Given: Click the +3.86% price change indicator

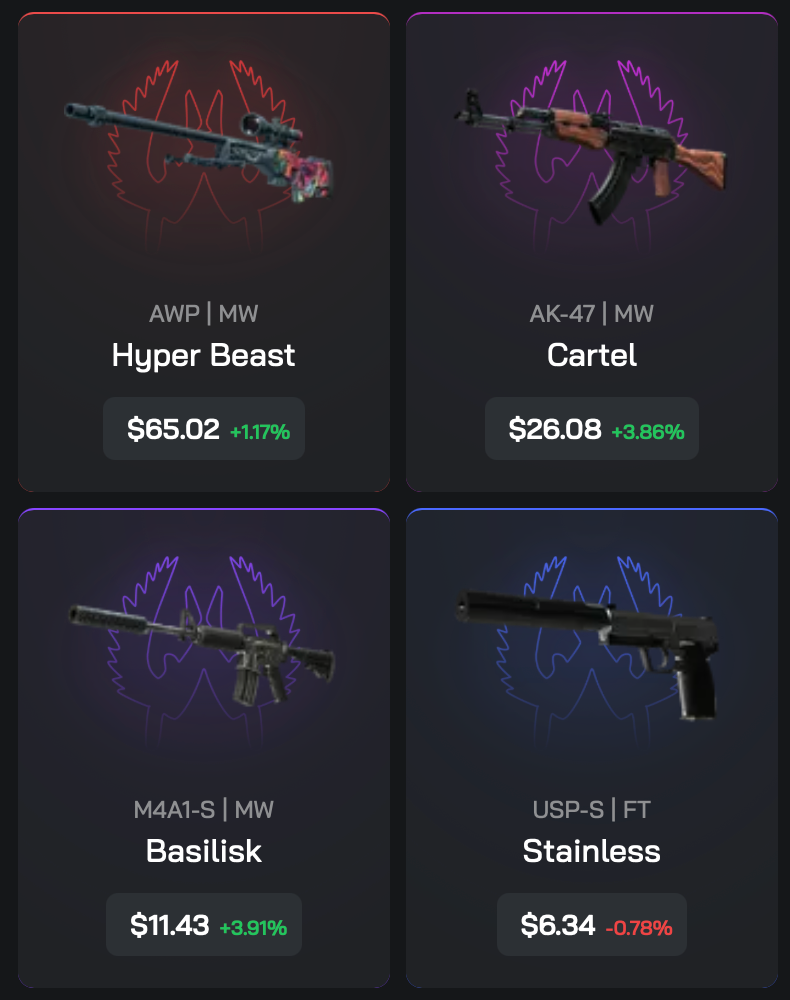Looking at the screenshot, I should pyautogui.click(x=648, y=432).
